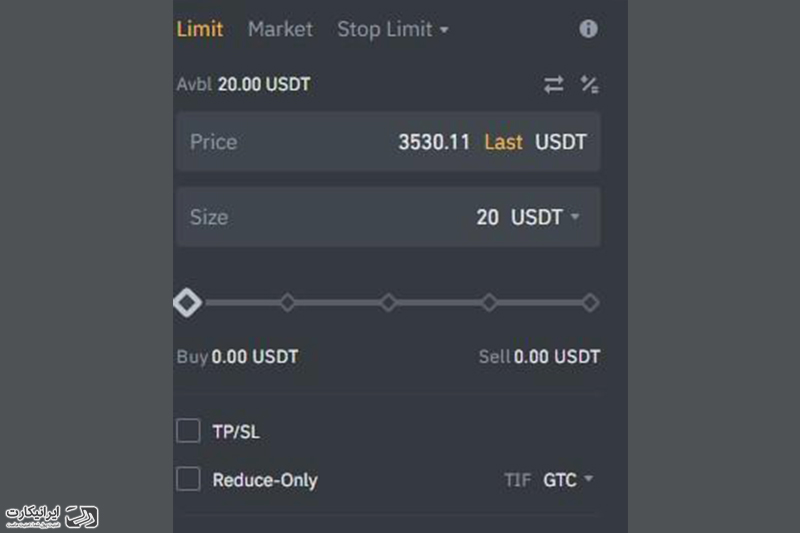Click the Last price button

pyautogui.click(x=503, y=142)
